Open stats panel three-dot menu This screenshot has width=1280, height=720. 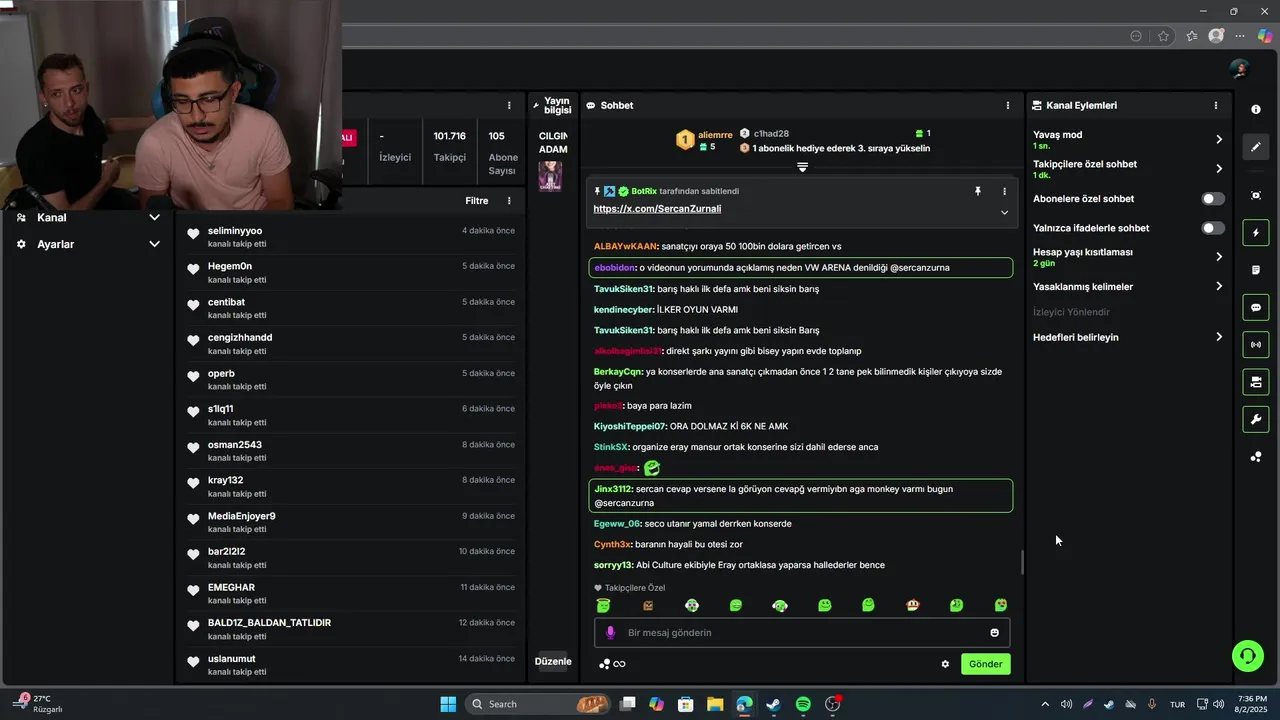pyautogui.click(x=509, y=105)
